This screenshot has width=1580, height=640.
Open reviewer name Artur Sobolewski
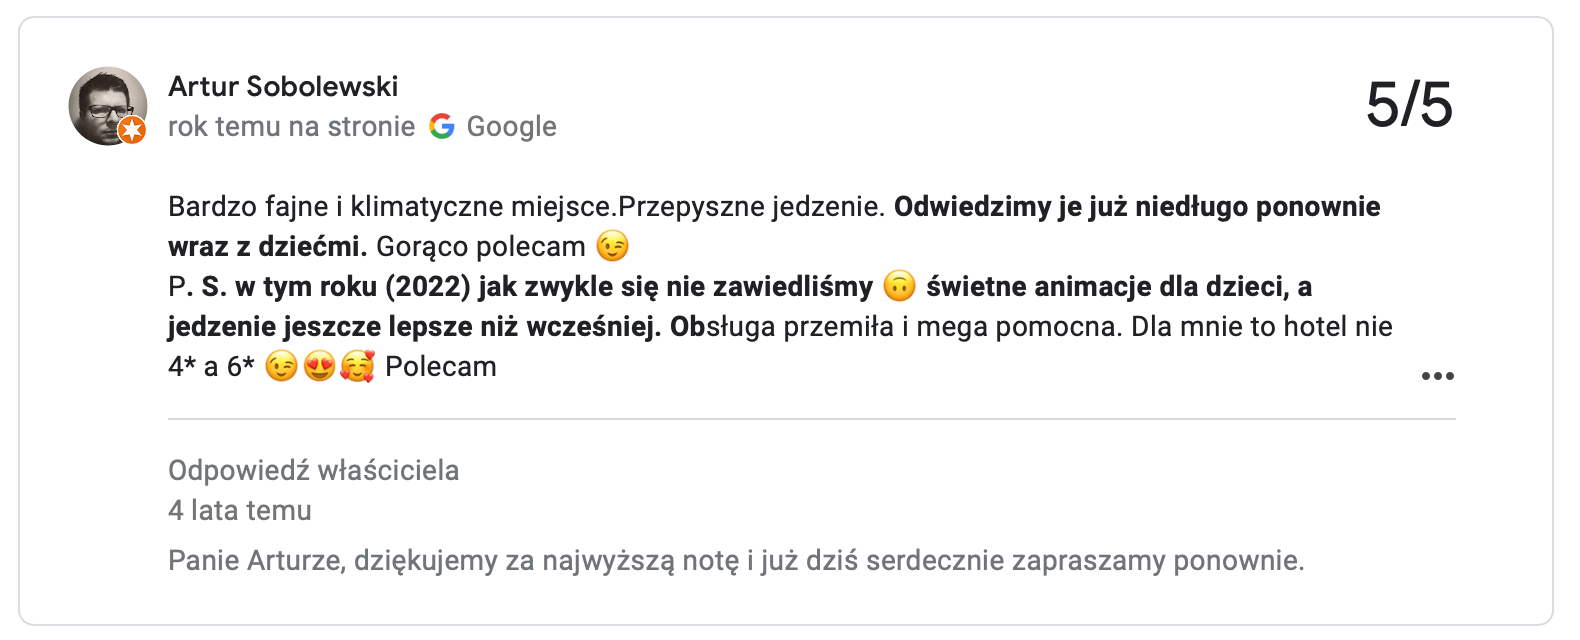click(283, 87)
